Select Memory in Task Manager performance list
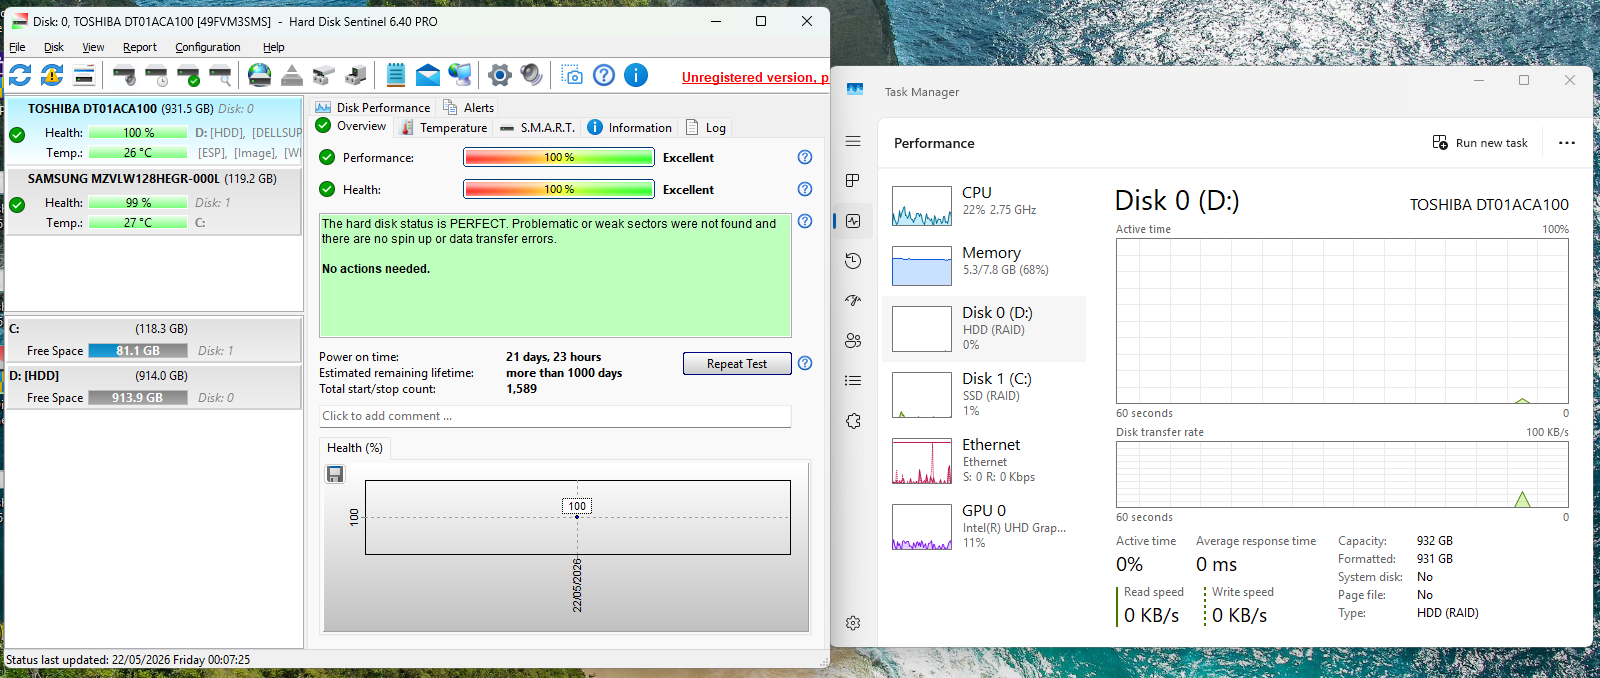The height and width of the screenshot is (678, 1600). [985, 265]
